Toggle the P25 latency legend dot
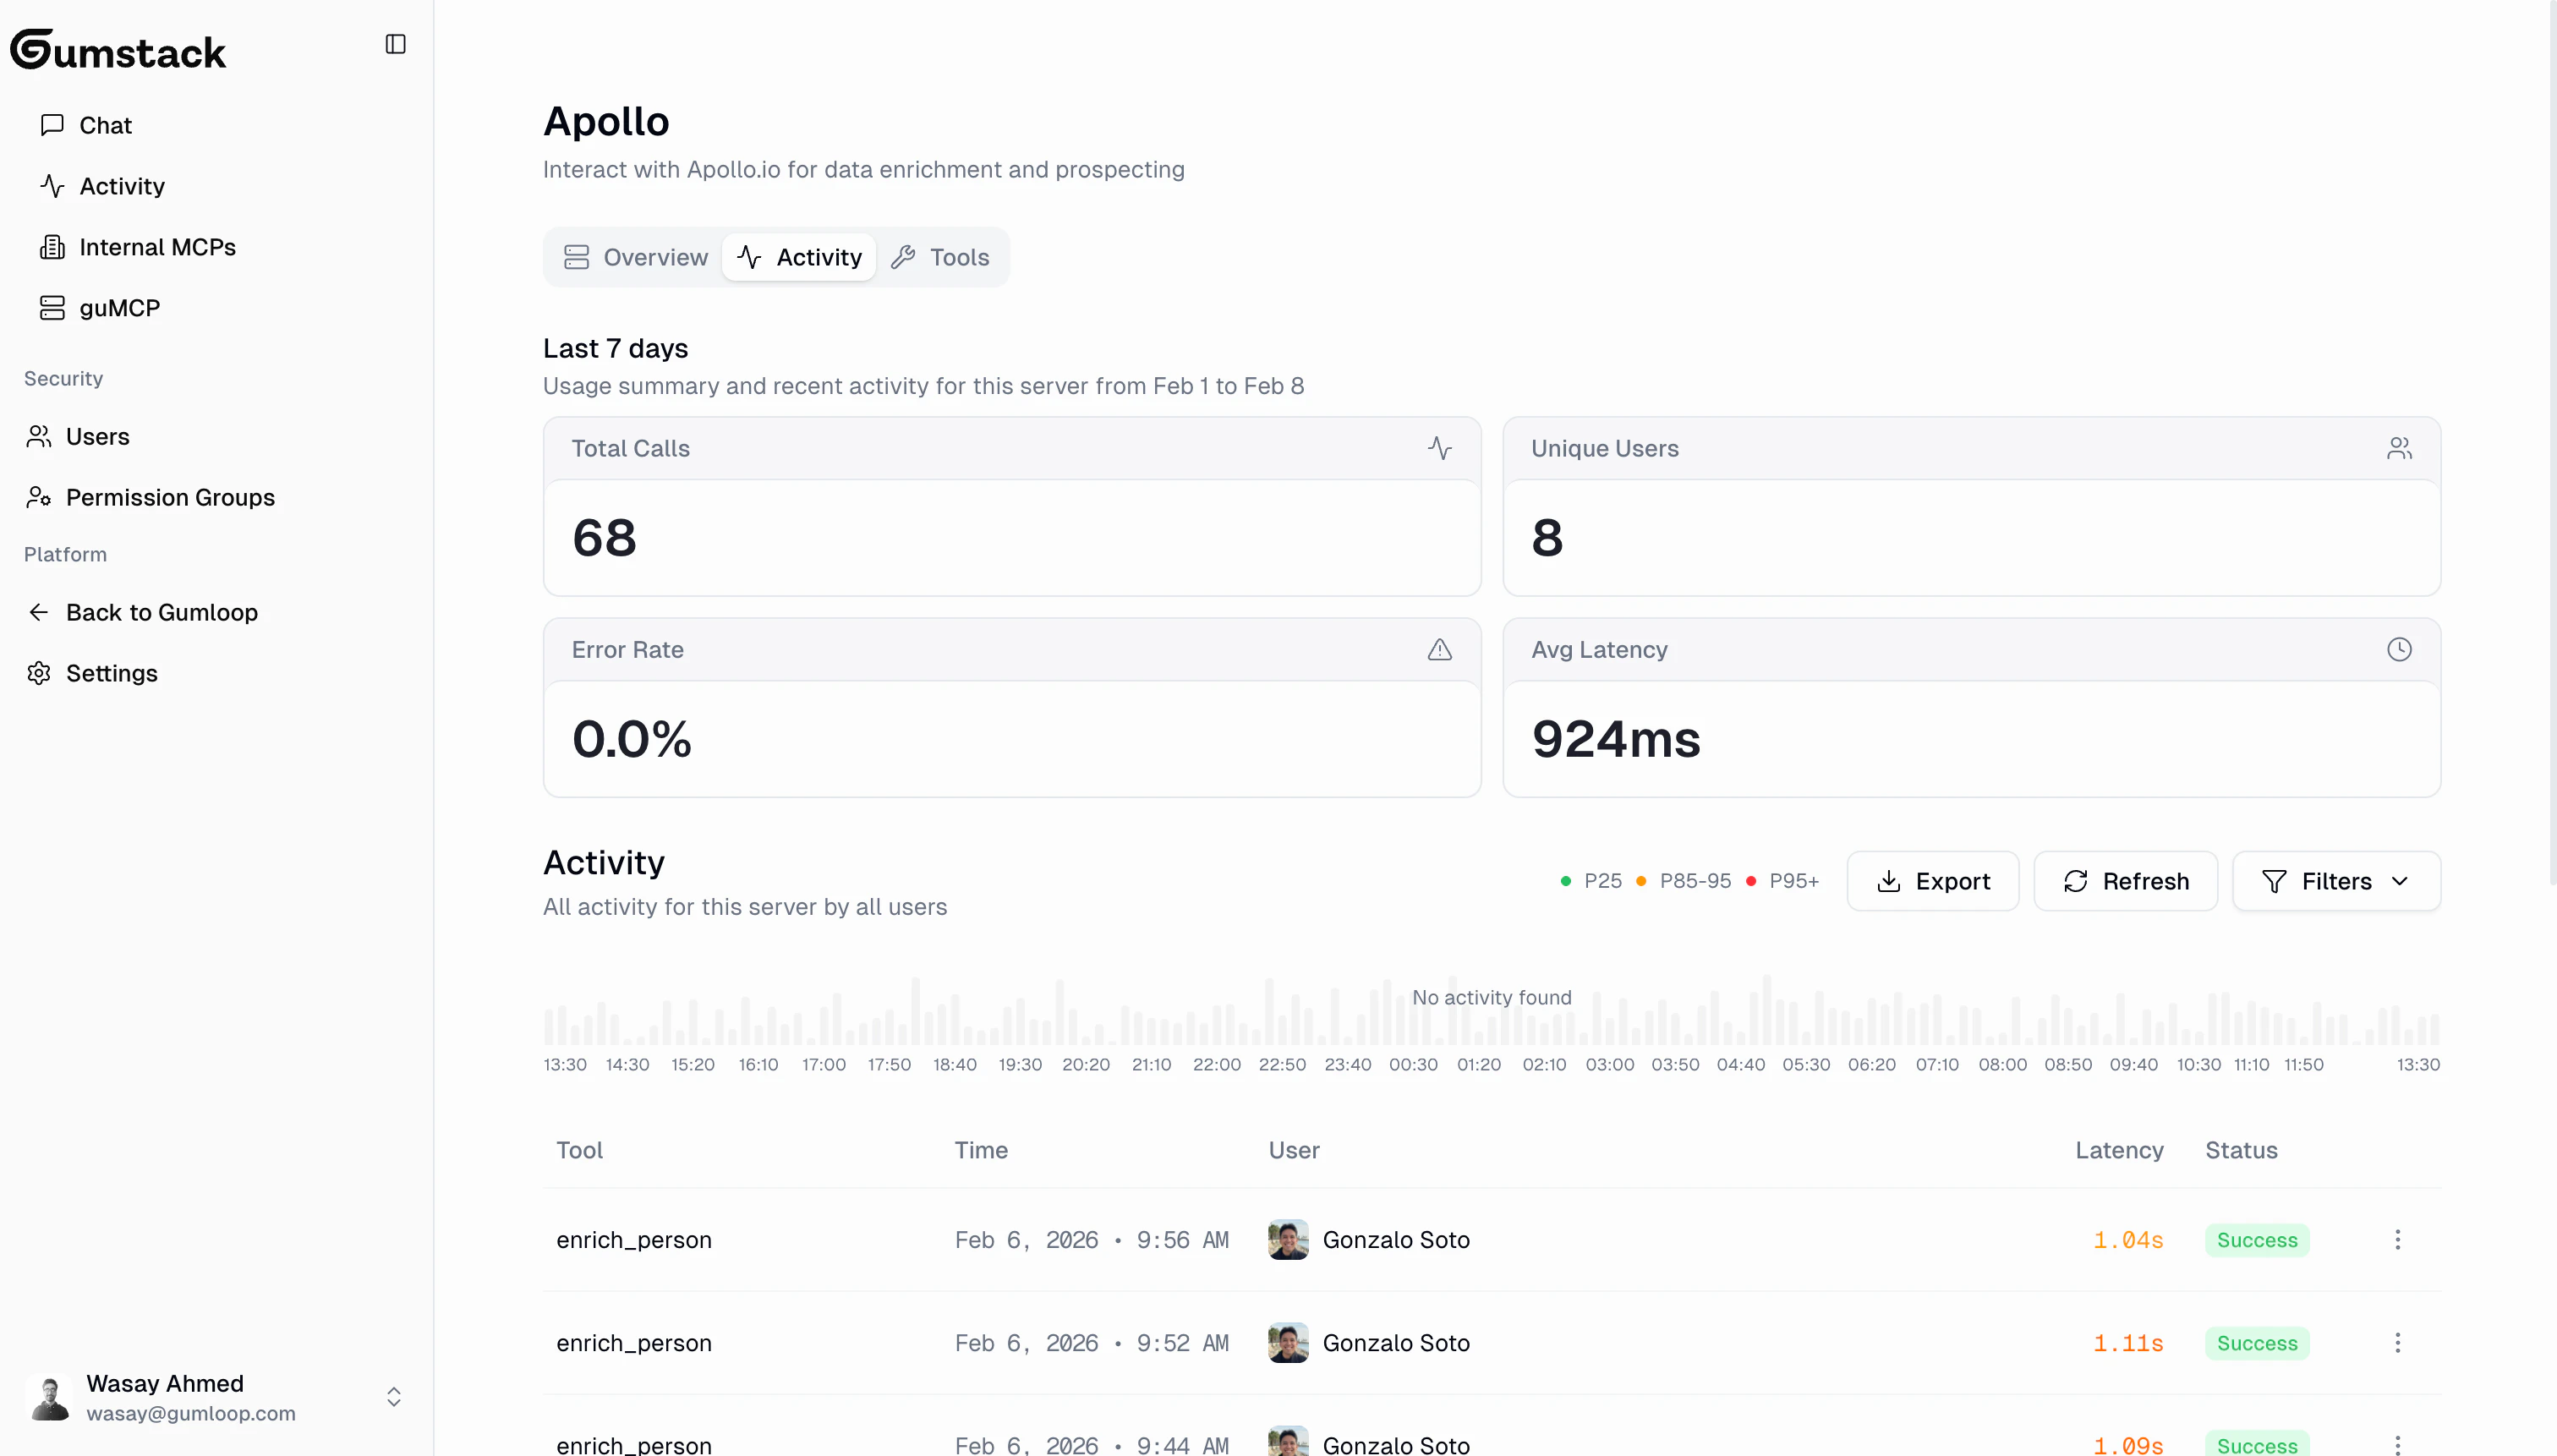Image resolution: width=2557 pixels, height=1456 pixels. [x=1565, y=880]
